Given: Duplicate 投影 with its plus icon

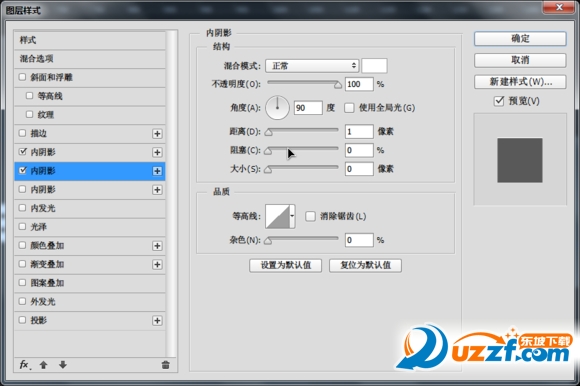Looking at the screenshot, I should [157, 321].
